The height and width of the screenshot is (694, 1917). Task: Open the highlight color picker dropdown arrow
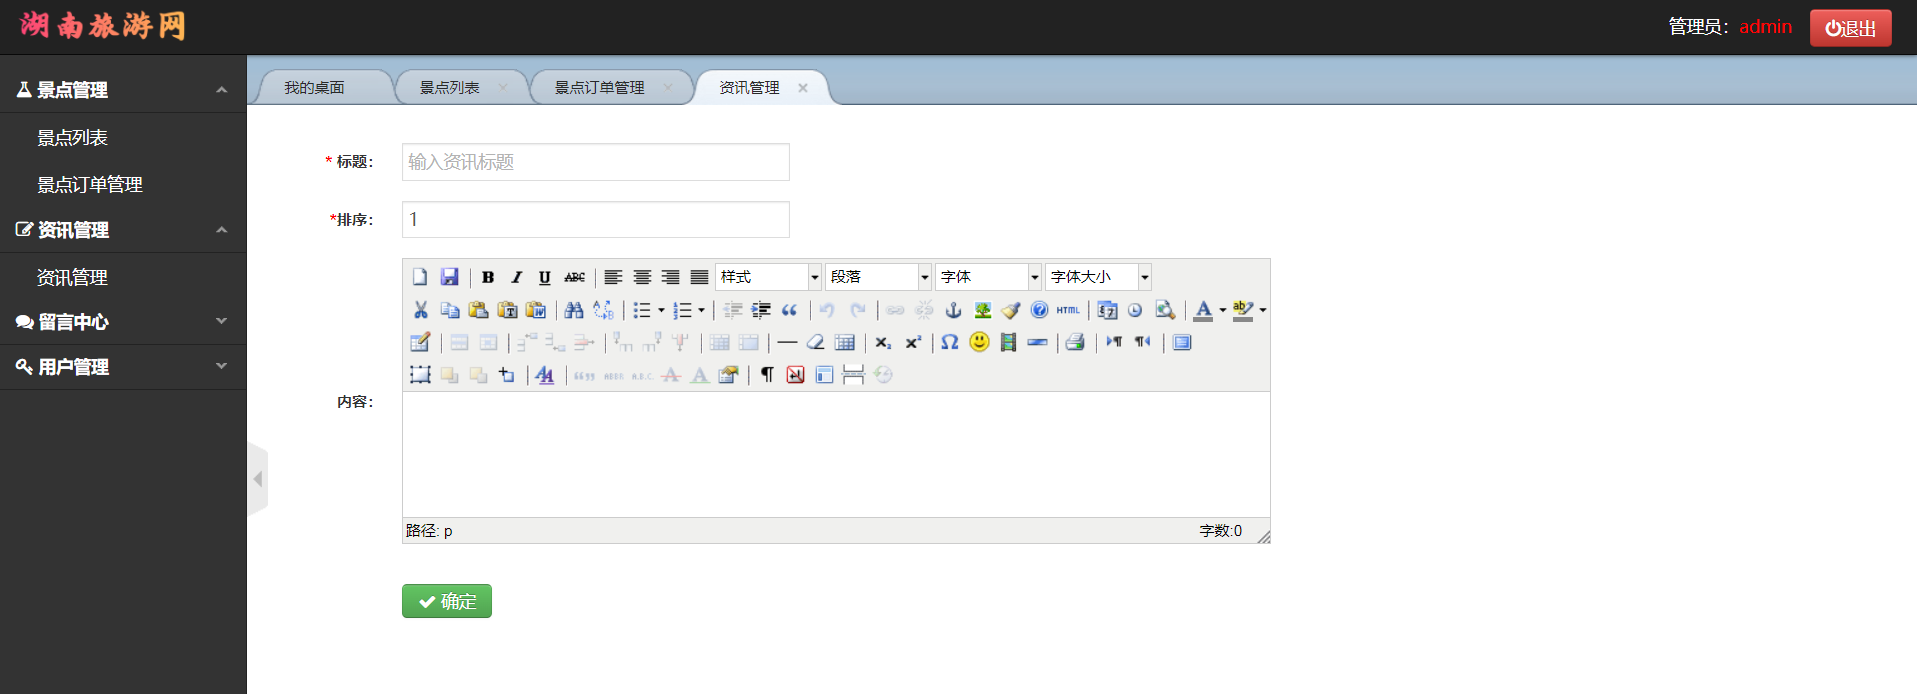(x=1263, y=310)
